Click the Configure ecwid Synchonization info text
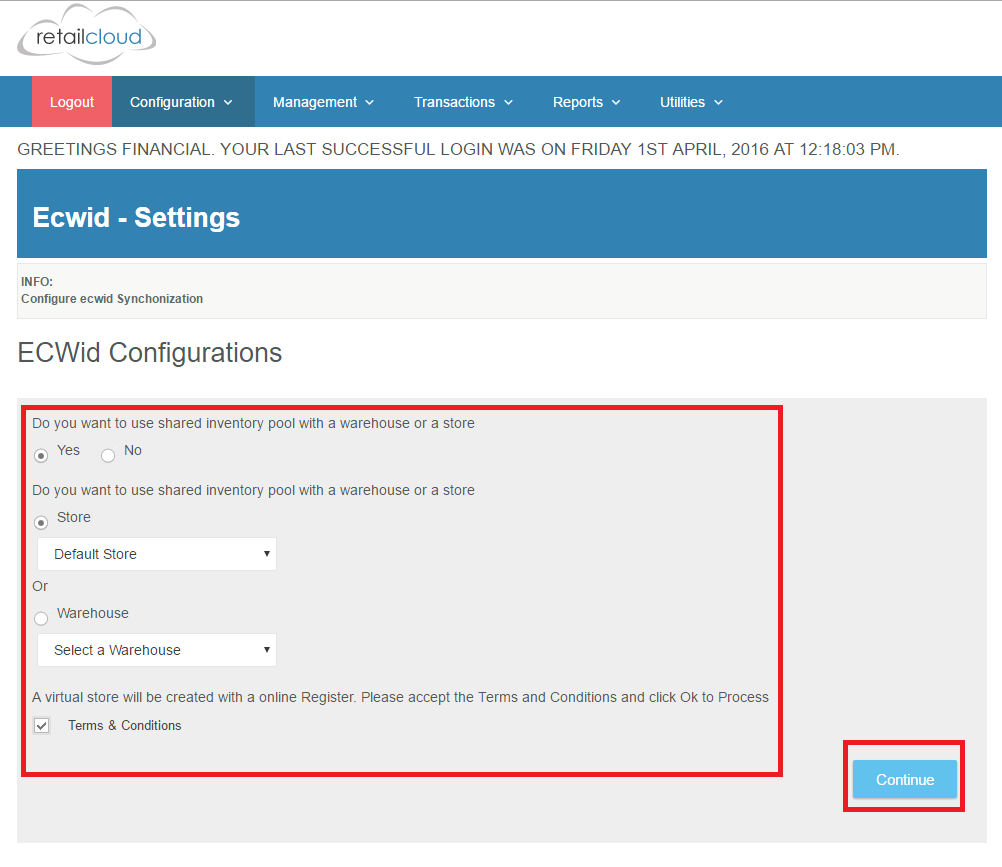The height and width of the screenshot is (867, 1002). pyautogui.click(x=112, y=299)
